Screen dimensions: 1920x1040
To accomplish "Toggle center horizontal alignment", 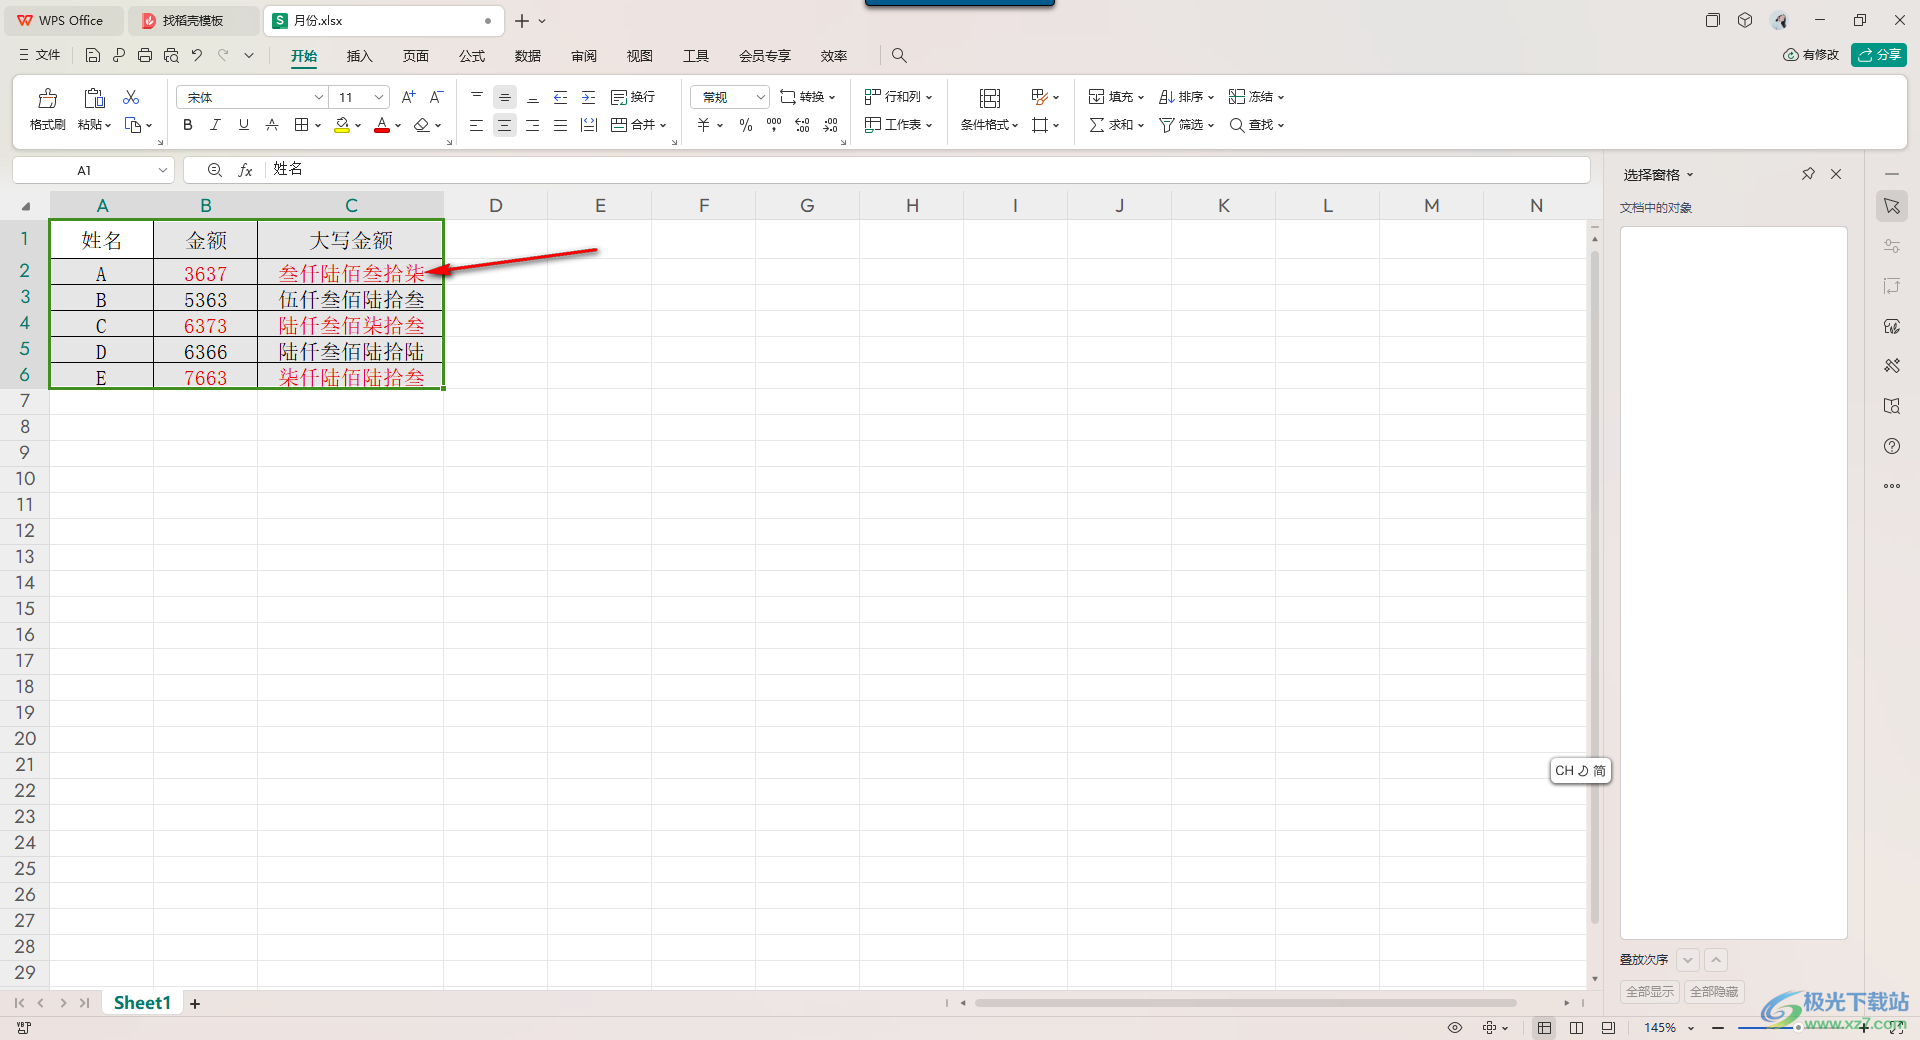I will coord(505,125).
